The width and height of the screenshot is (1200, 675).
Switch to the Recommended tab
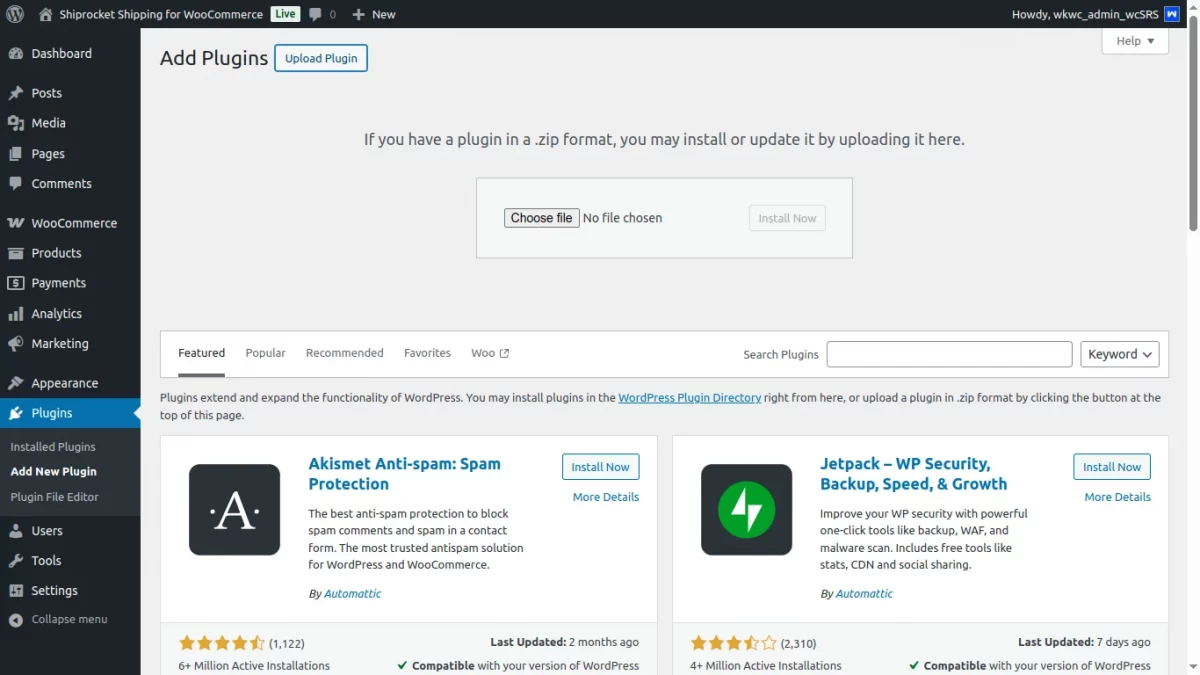[345, 353]
